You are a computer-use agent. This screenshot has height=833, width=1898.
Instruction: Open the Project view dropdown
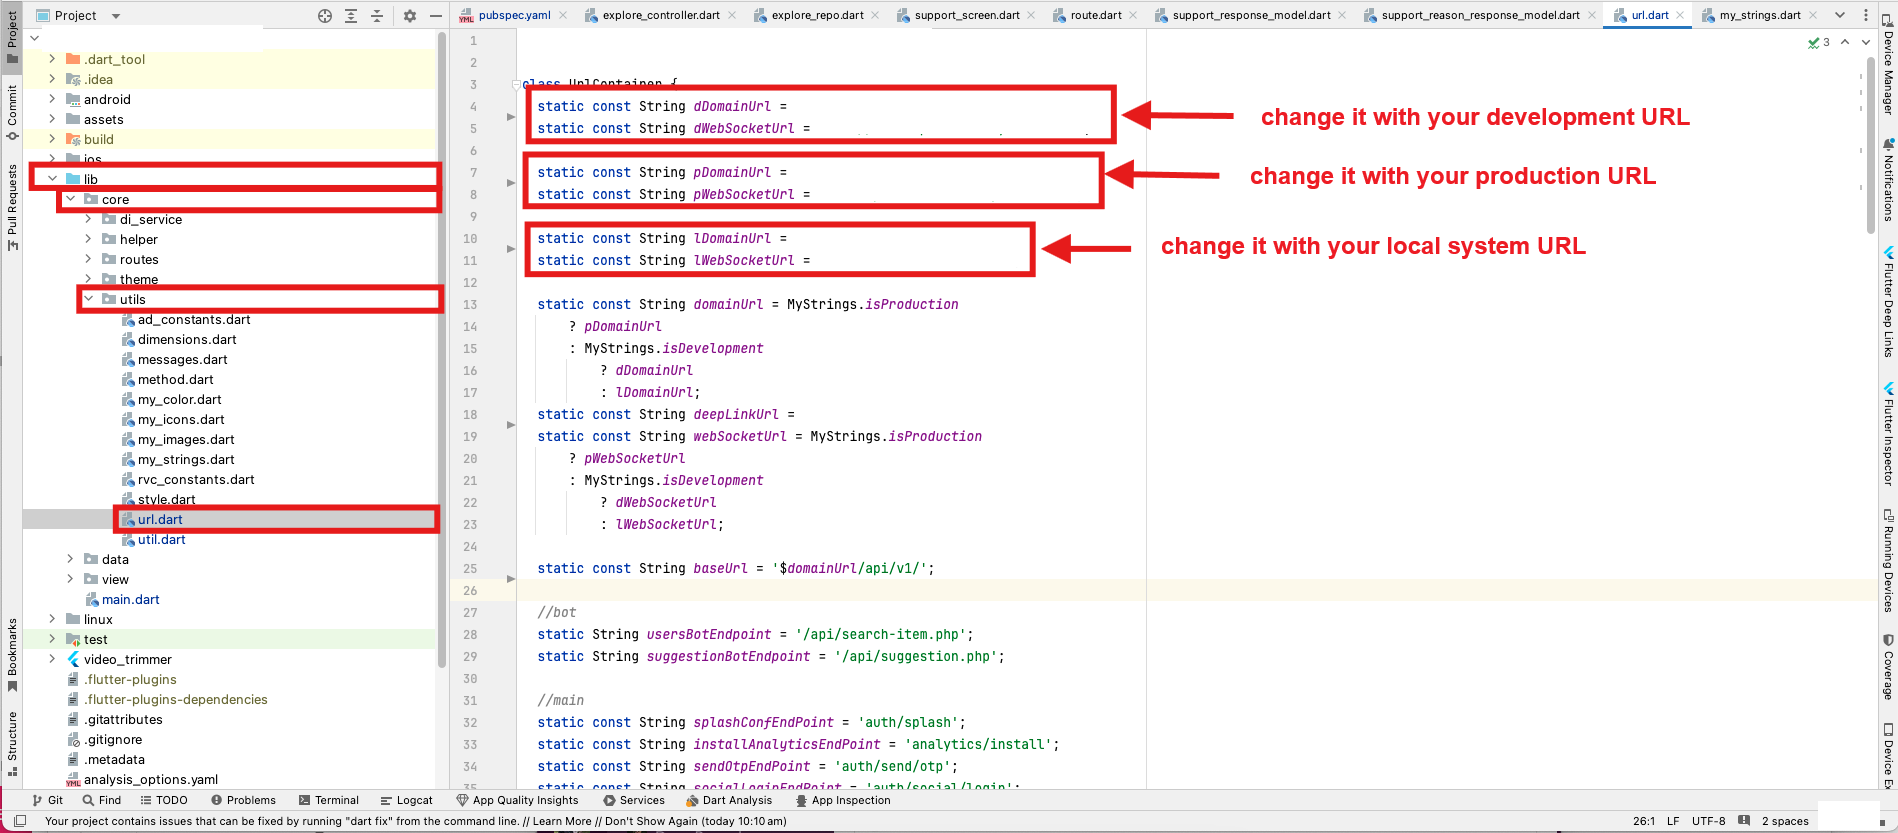[x=115, y=16]
